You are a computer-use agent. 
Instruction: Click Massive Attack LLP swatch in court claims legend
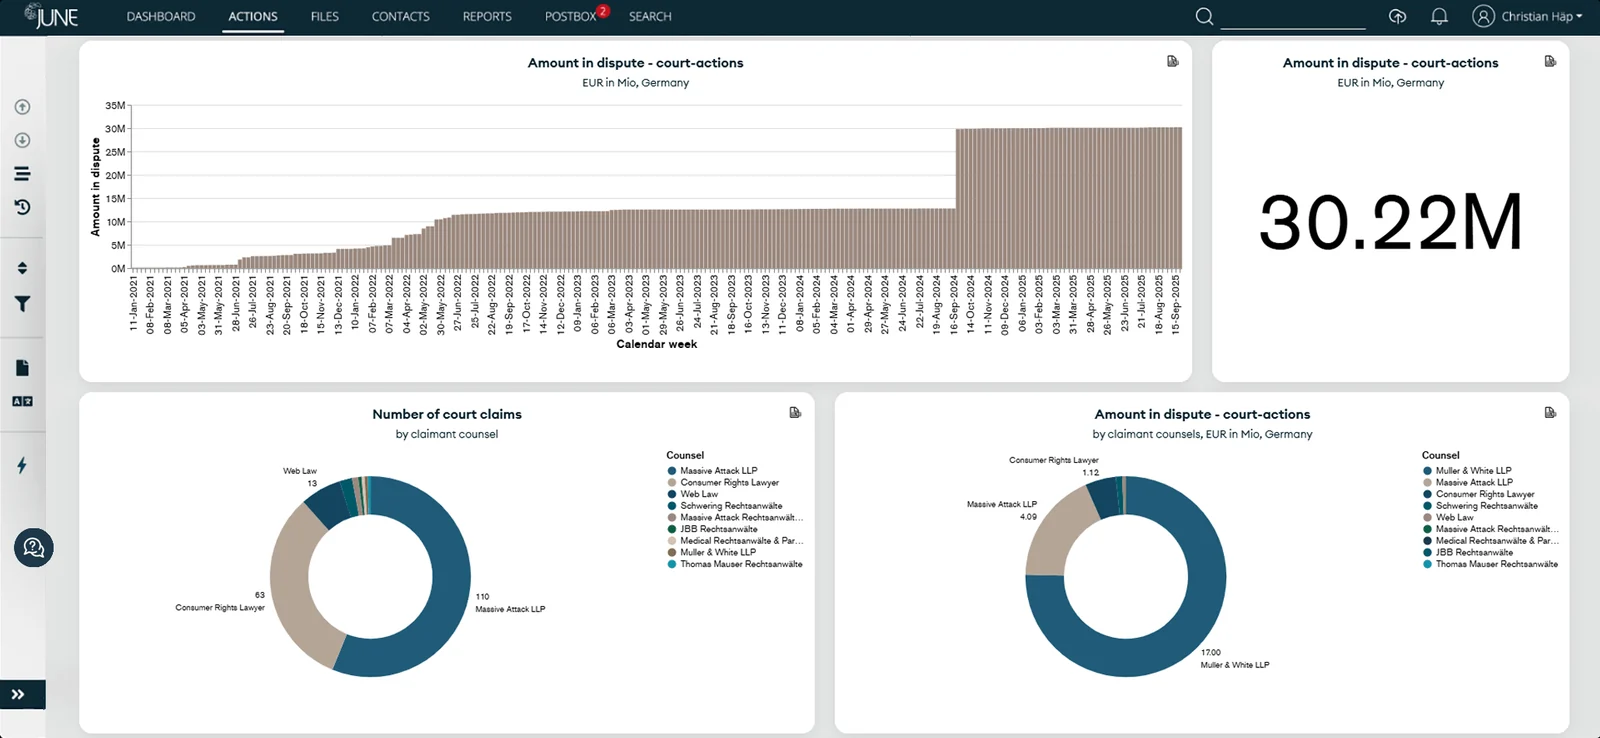coord(672,471)
